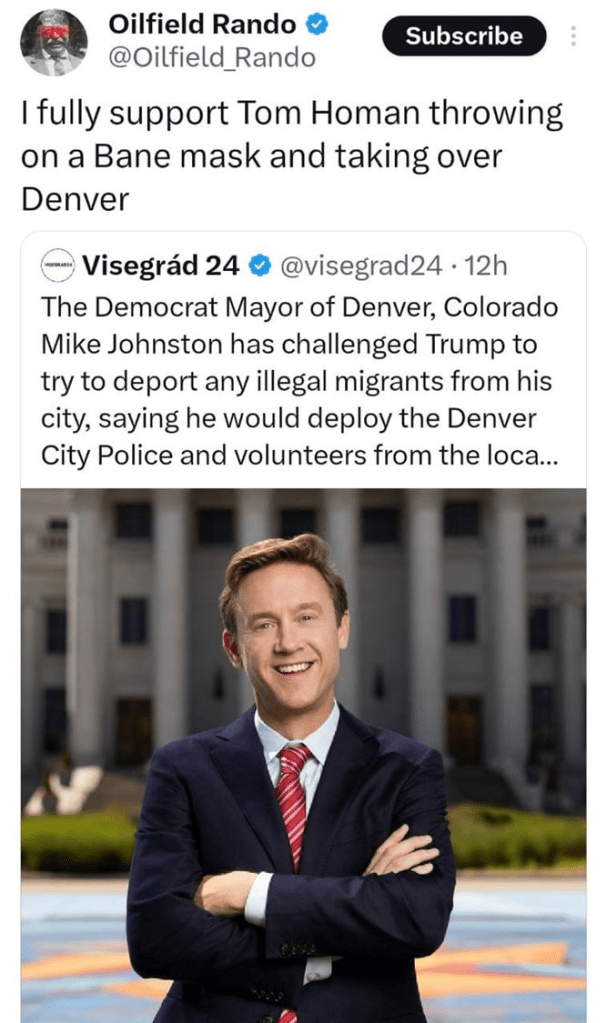Image resolution: width=607 pixels, height=1023 pixels.
Task: Click the 12h timestamp on the quoted post
Action: (487, 266)
